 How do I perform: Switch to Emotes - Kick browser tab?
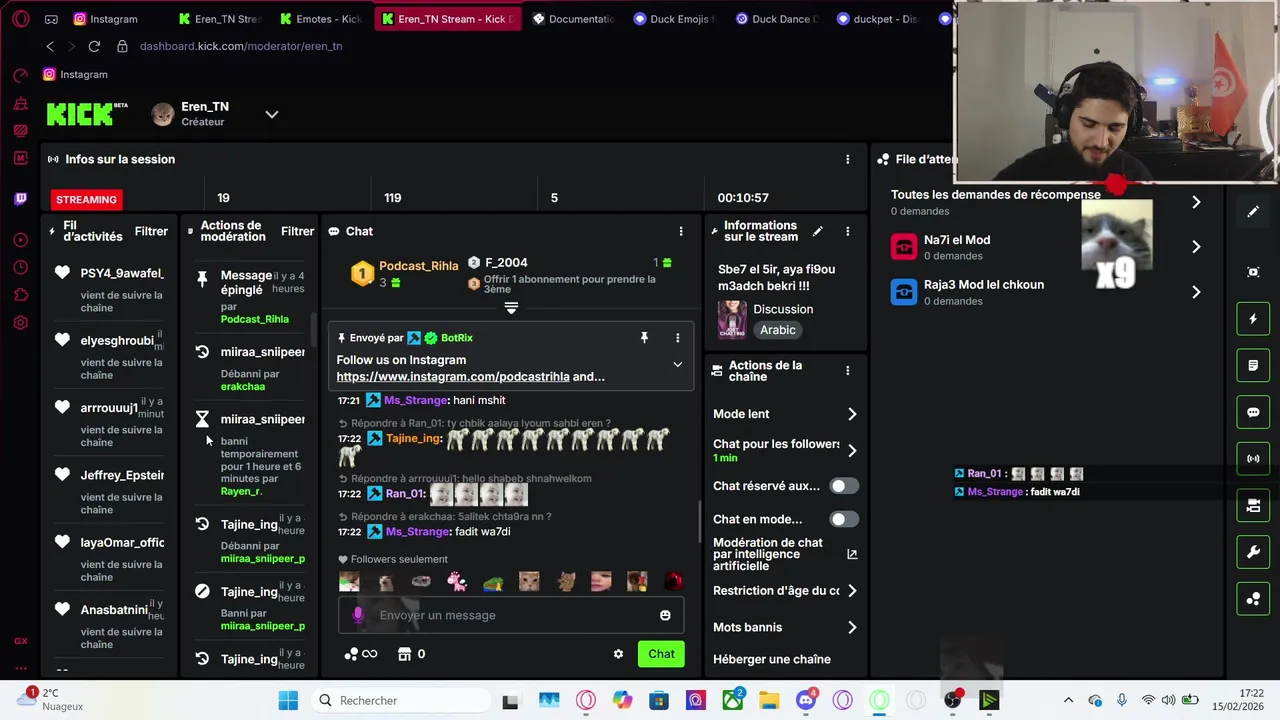(320, 19)
